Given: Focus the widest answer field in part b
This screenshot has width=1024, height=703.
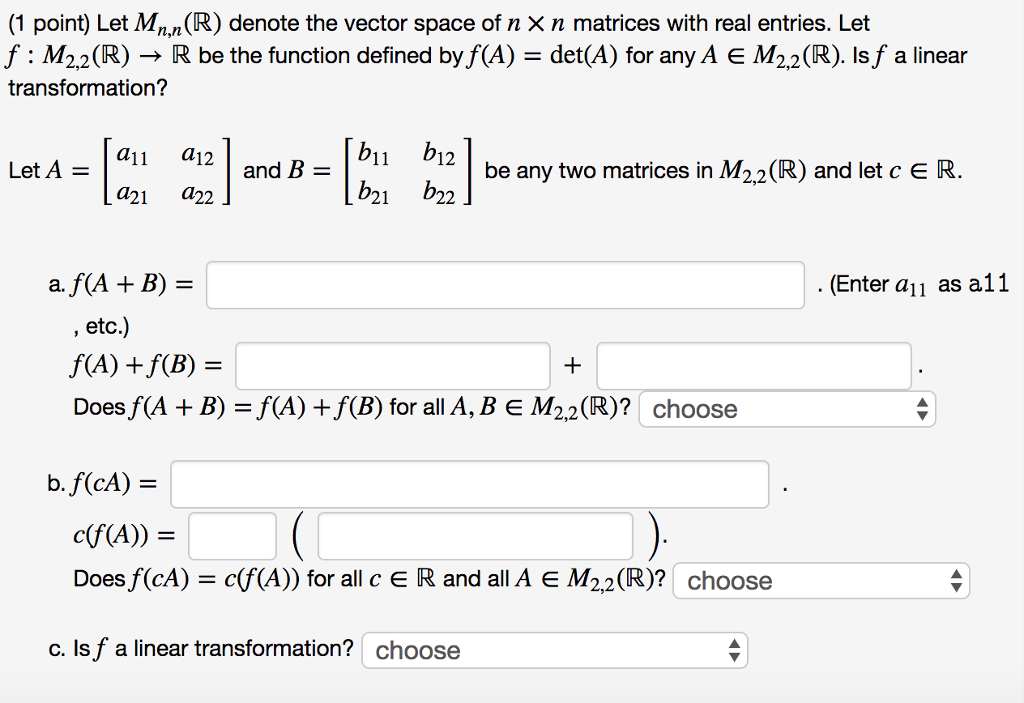Looking at the screenshot, I should coord(468,483).
